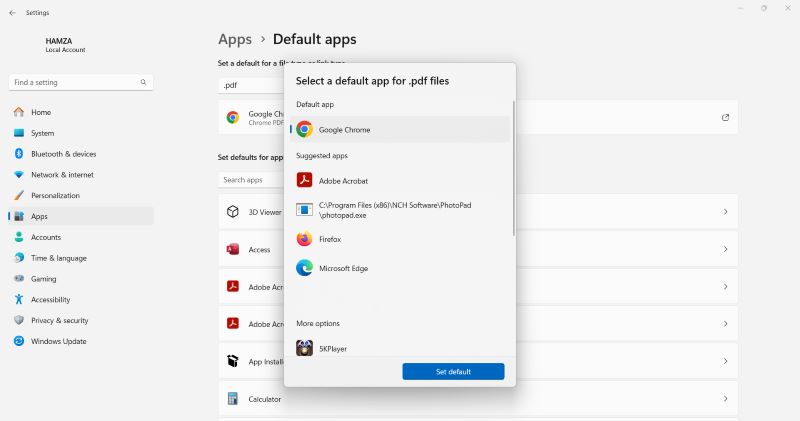Open Network & internet settings
Viewport: 800px width, 421px height.
click(81, 175)
